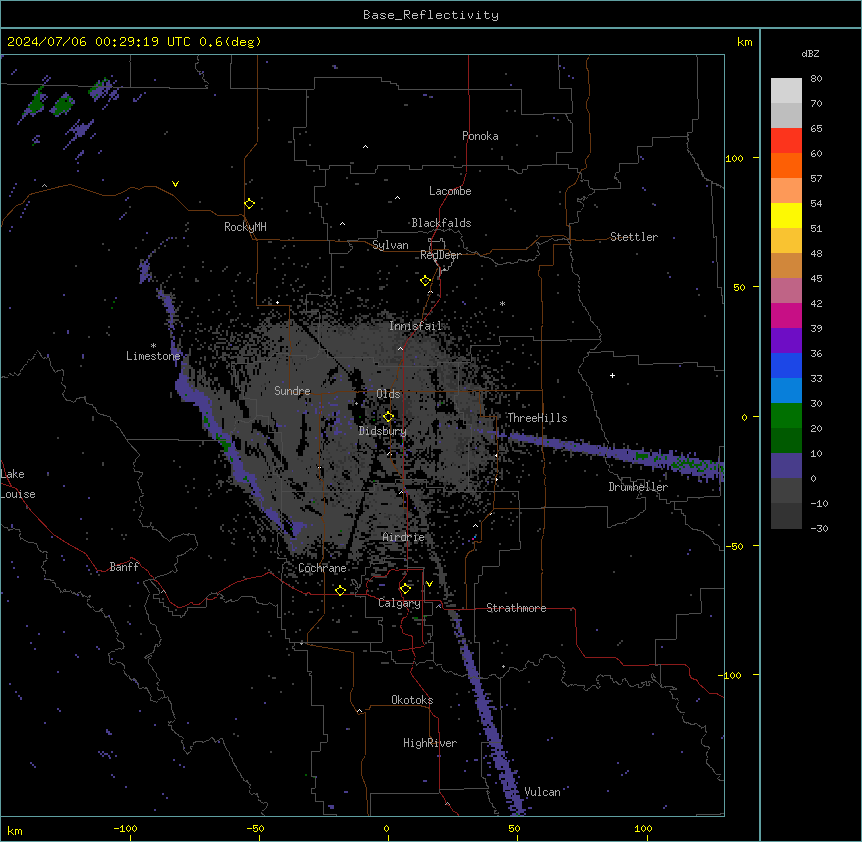Click the Limestone label
The height and width of the screenshot is (842, 862).
coord(153,356)
